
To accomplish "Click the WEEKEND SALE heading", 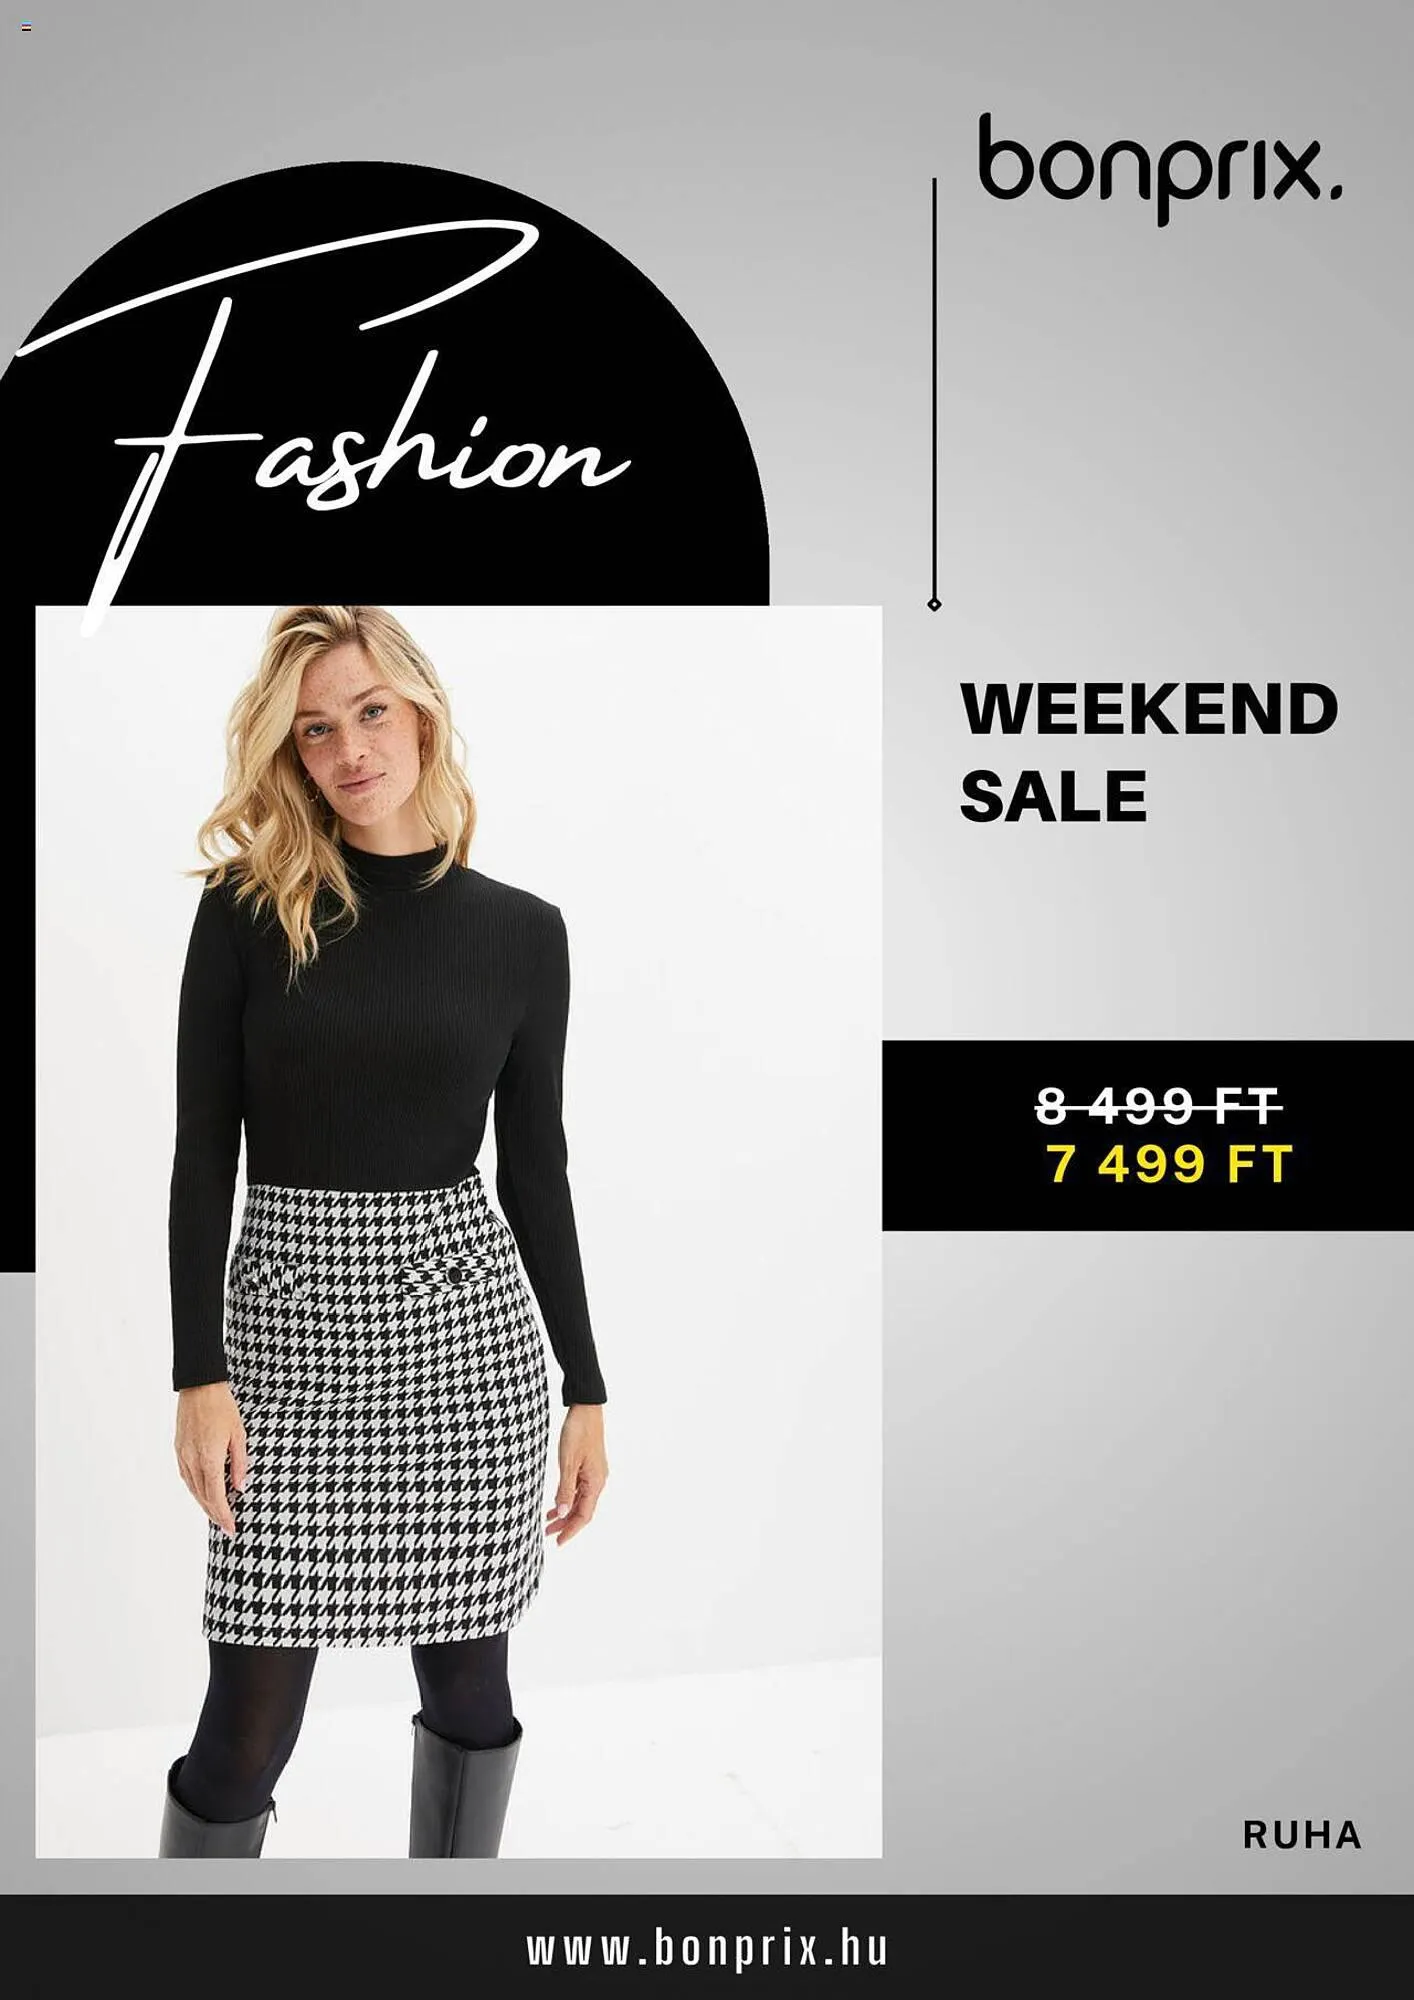I will (1148, 752).
